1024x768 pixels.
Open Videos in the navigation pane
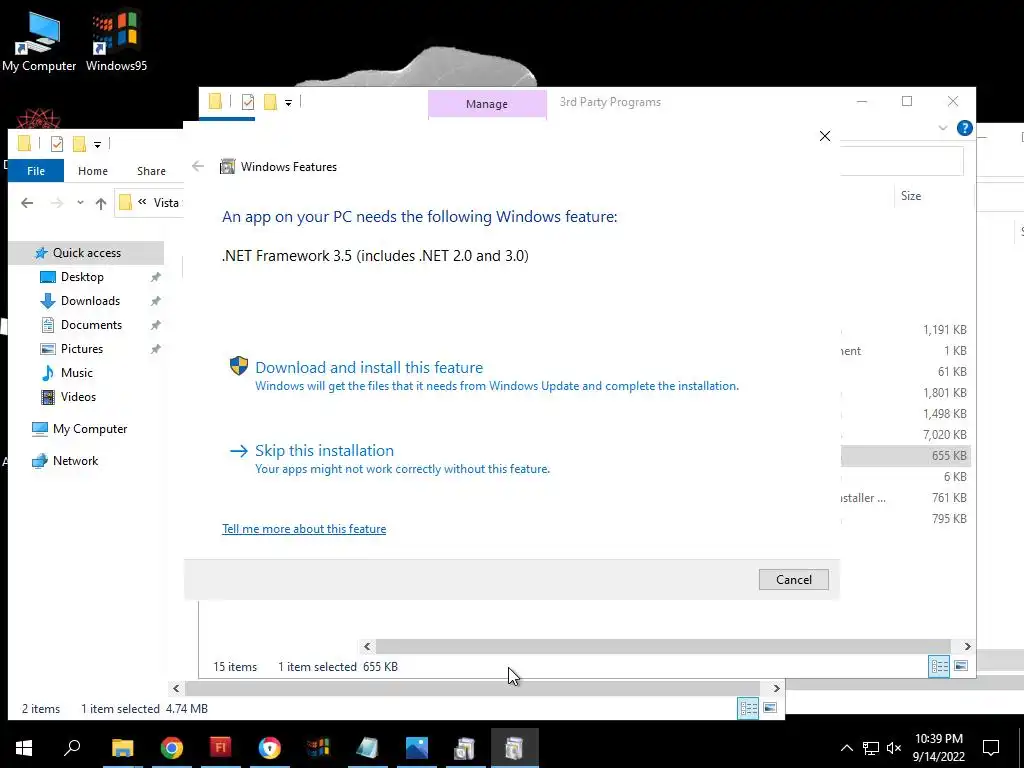click(78, 397)
